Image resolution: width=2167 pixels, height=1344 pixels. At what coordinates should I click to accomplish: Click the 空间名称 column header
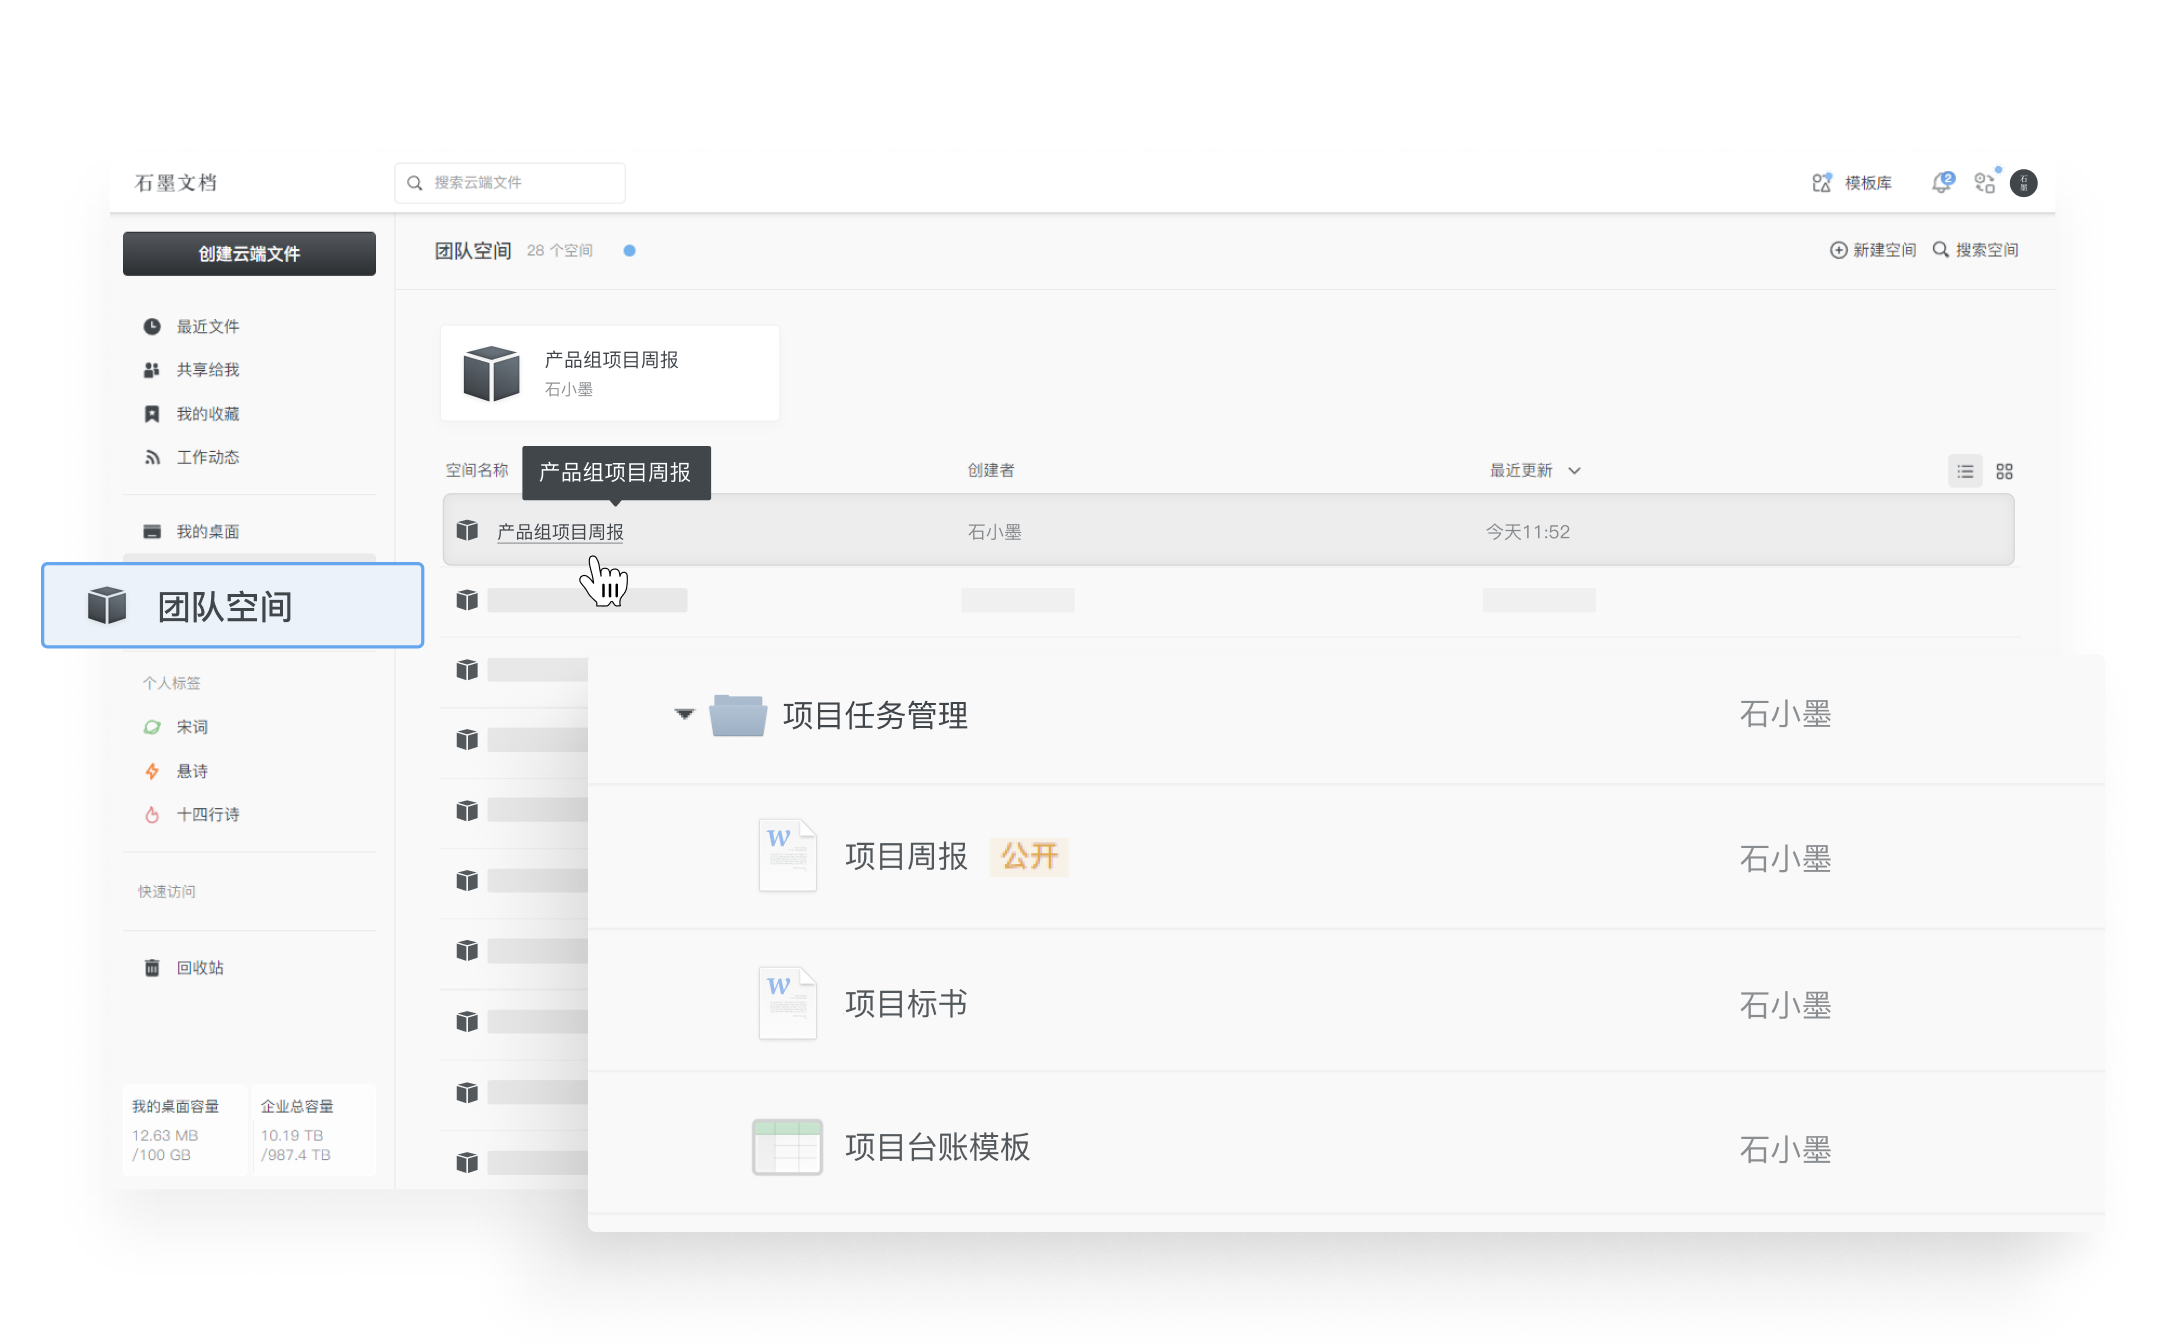[x=477, y=470]
